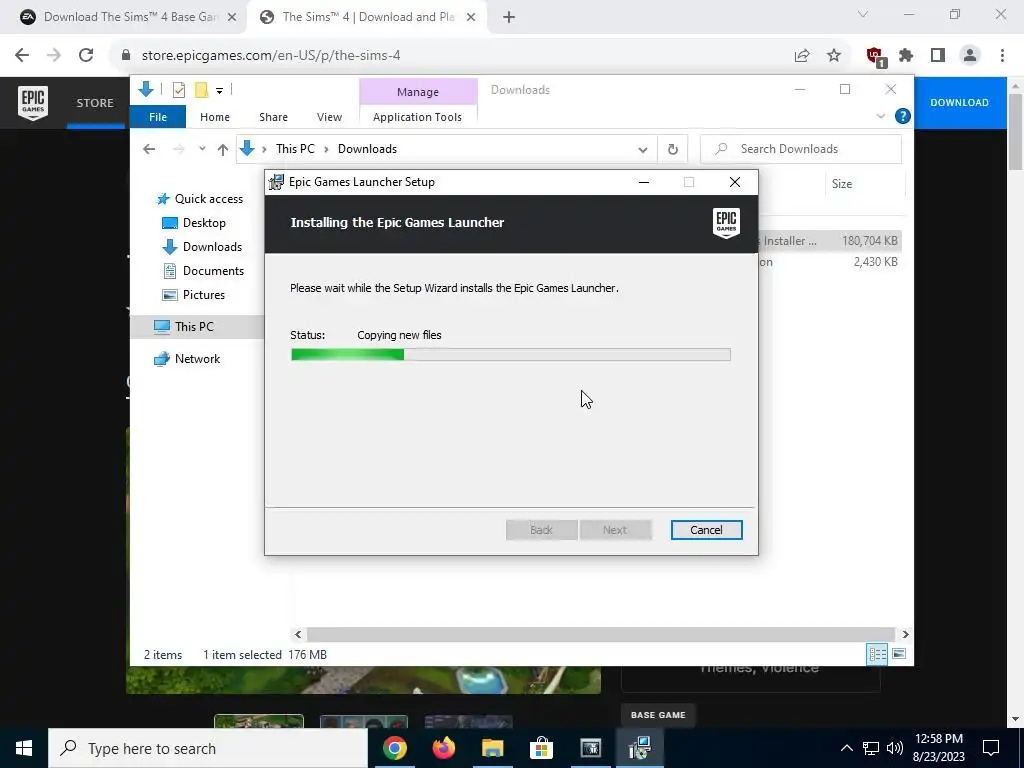The width and height of the screenshot is (1024, 768).
Task: Open Windows Start menu
Action: 24,748
